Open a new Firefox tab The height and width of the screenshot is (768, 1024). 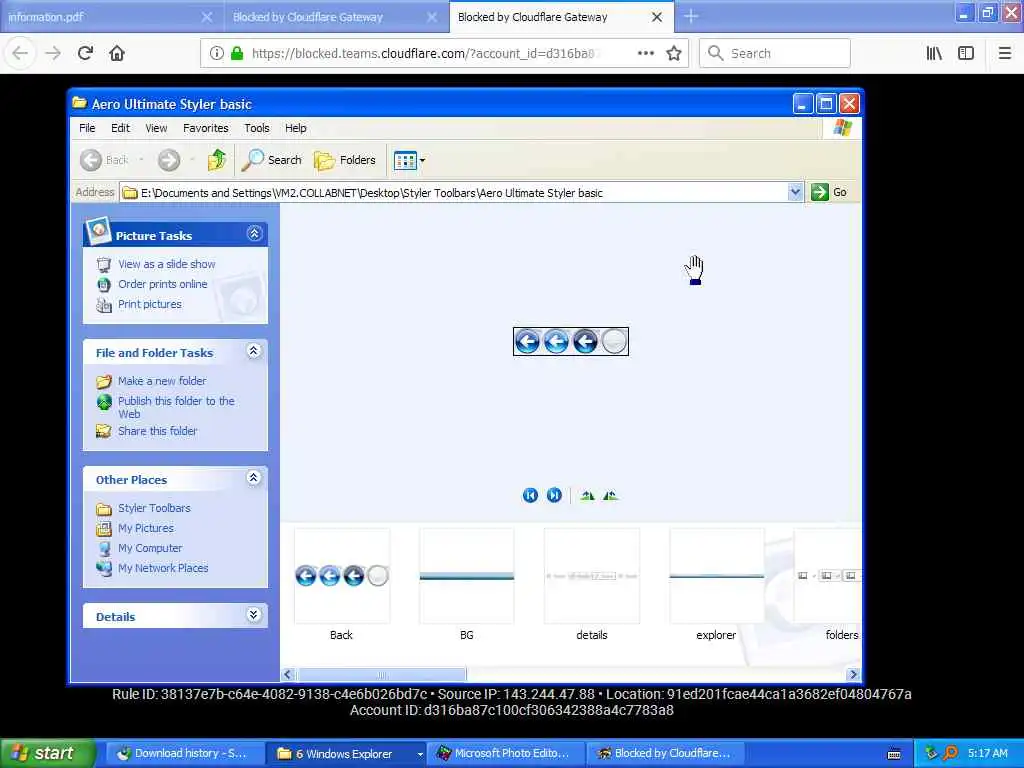pos(691,16)
